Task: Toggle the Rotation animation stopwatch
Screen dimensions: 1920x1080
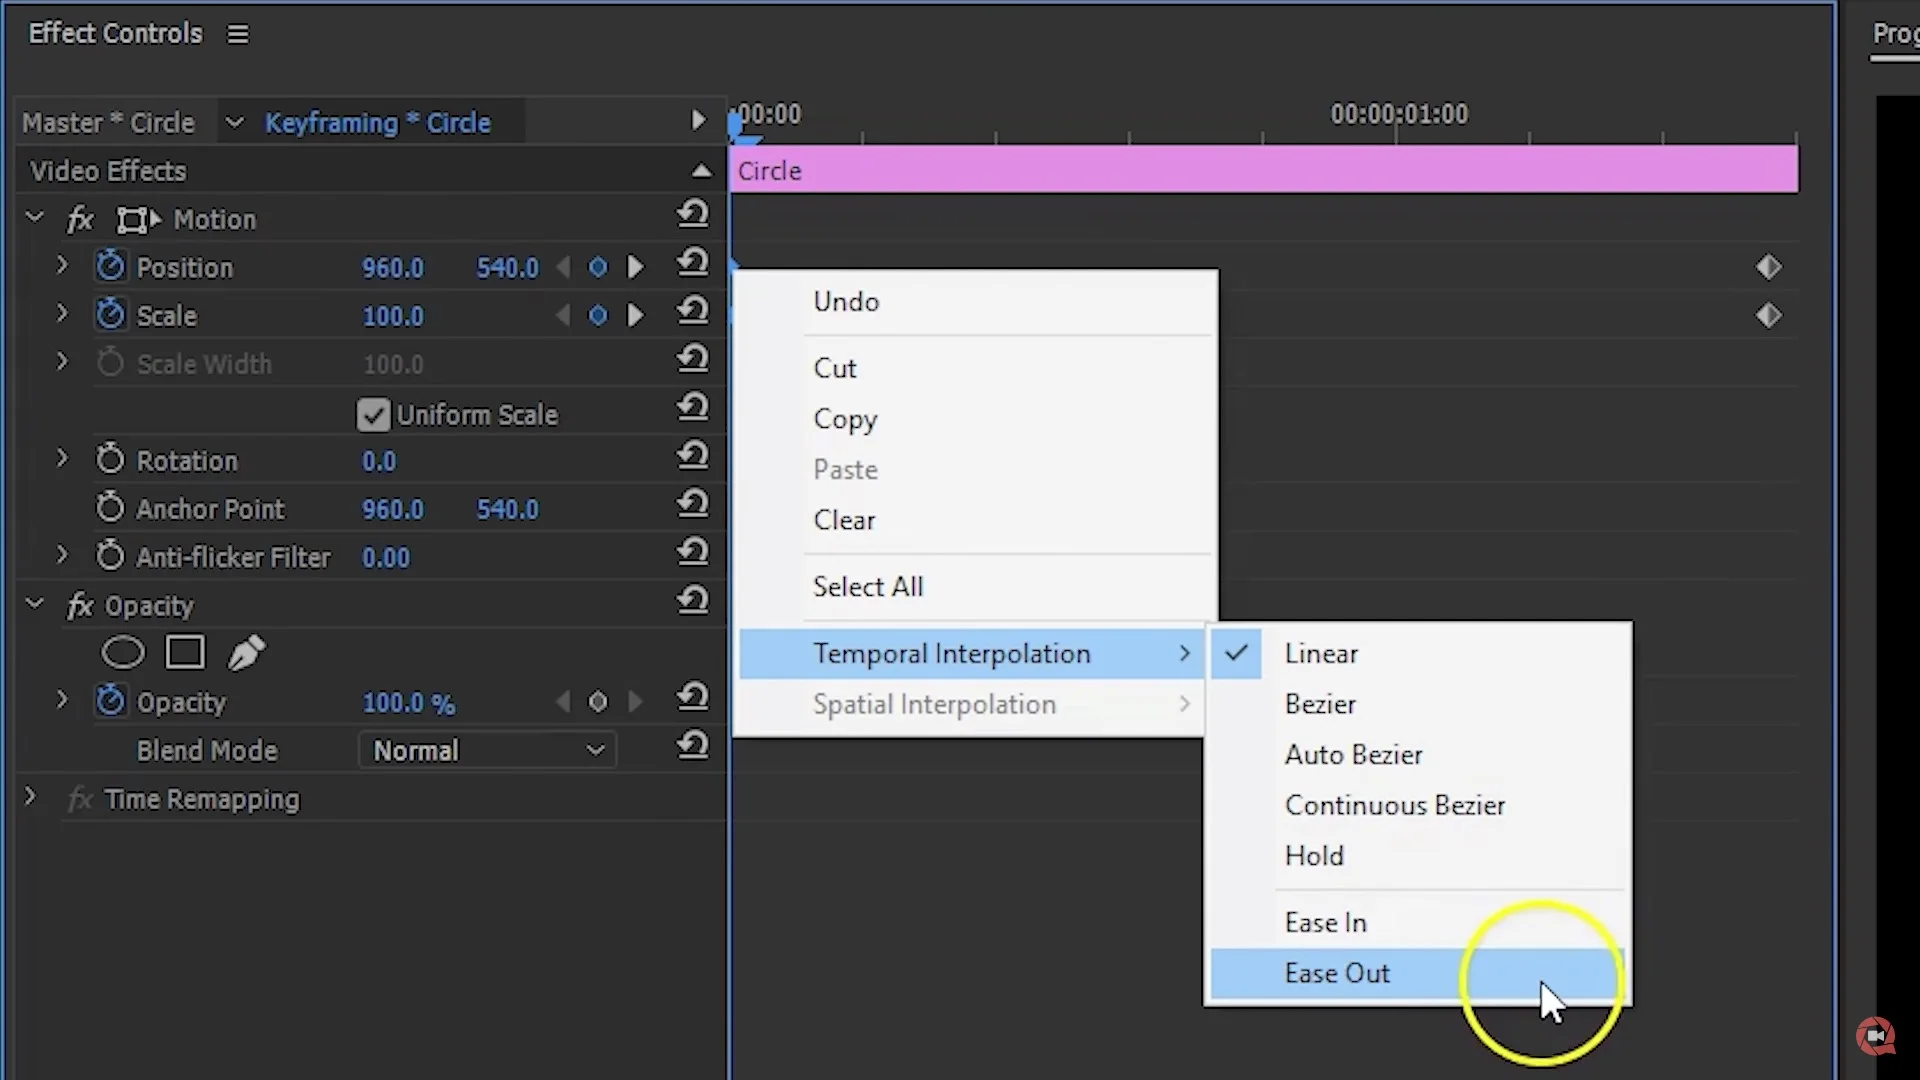Action: pos(110,460)
